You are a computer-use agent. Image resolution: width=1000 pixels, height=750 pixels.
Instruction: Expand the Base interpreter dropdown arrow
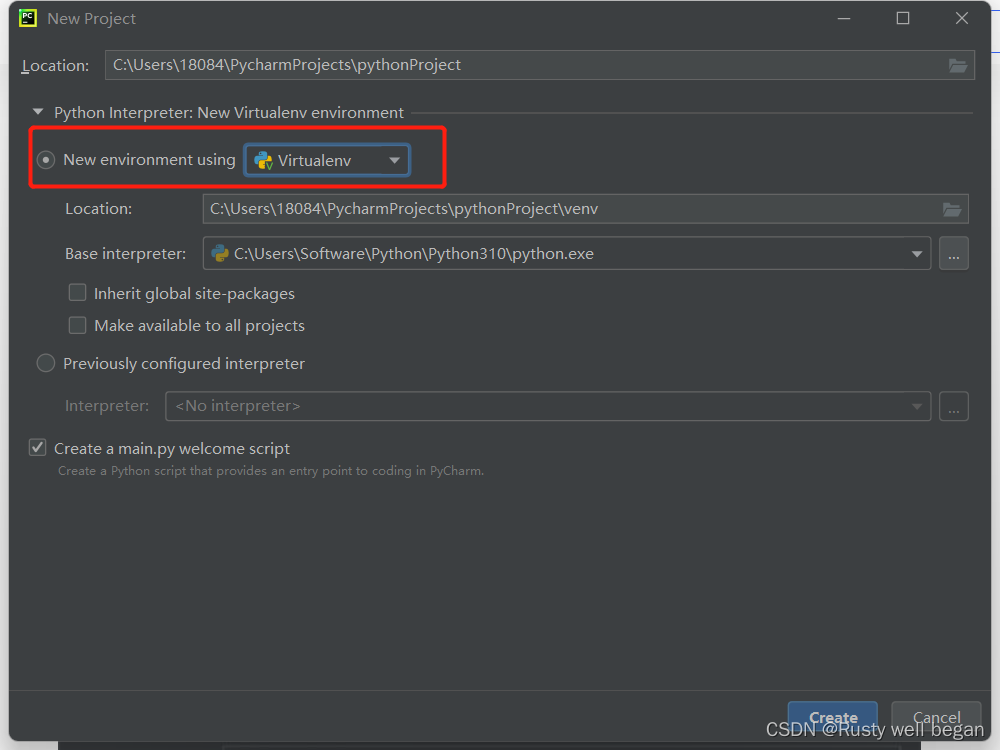[916, 254]
